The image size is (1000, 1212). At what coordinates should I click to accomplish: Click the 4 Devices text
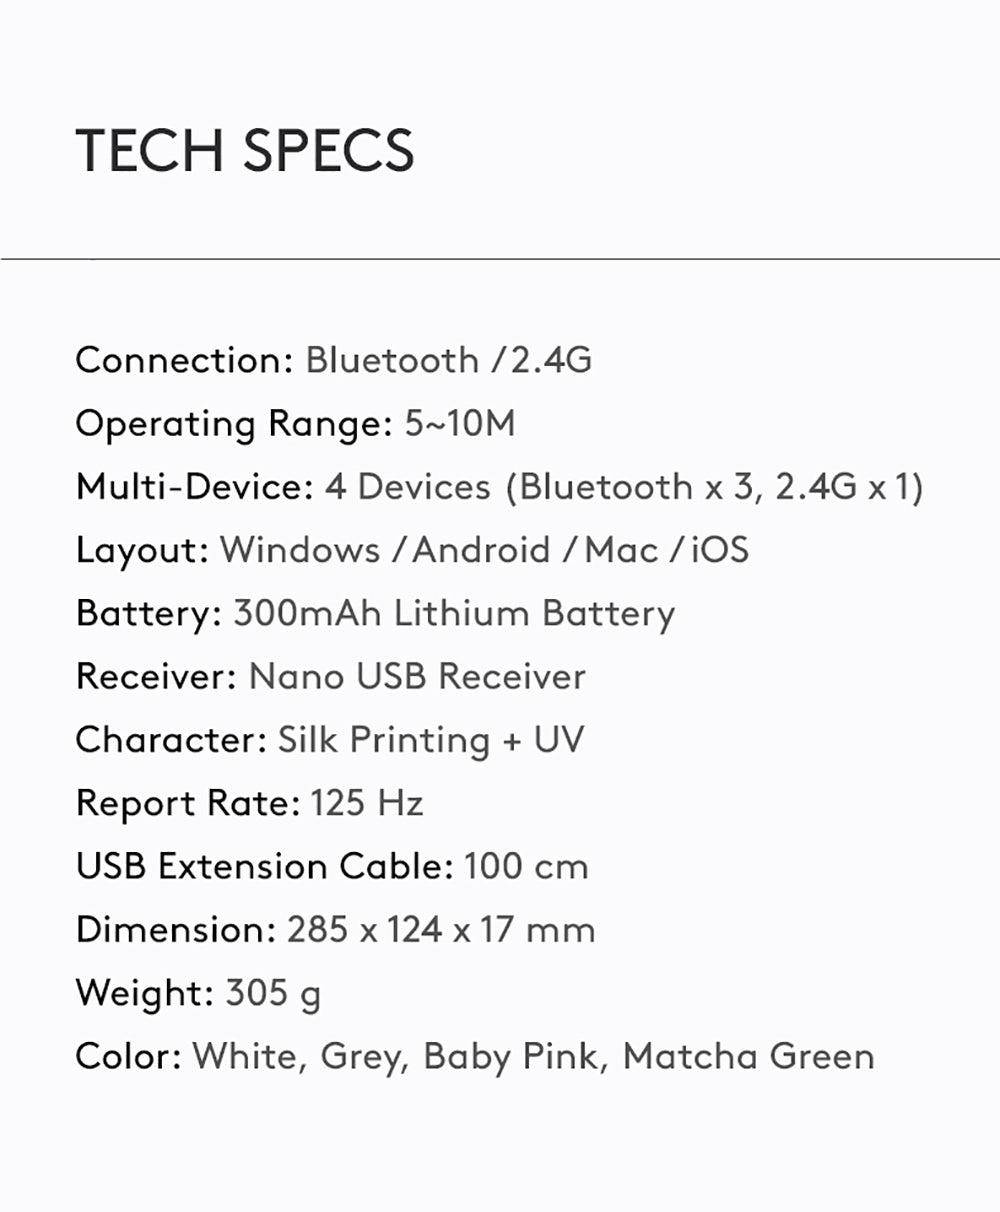[x=408, y=487]
